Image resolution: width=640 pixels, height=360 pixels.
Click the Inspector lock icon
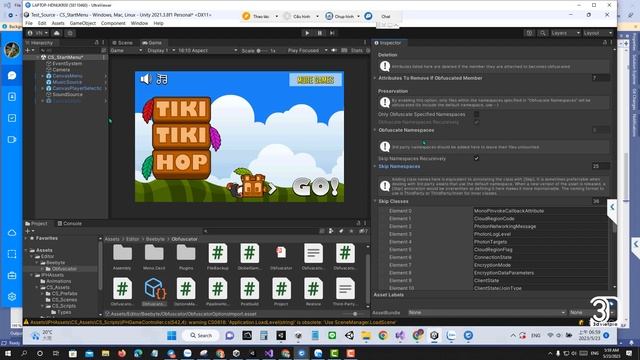605,43
